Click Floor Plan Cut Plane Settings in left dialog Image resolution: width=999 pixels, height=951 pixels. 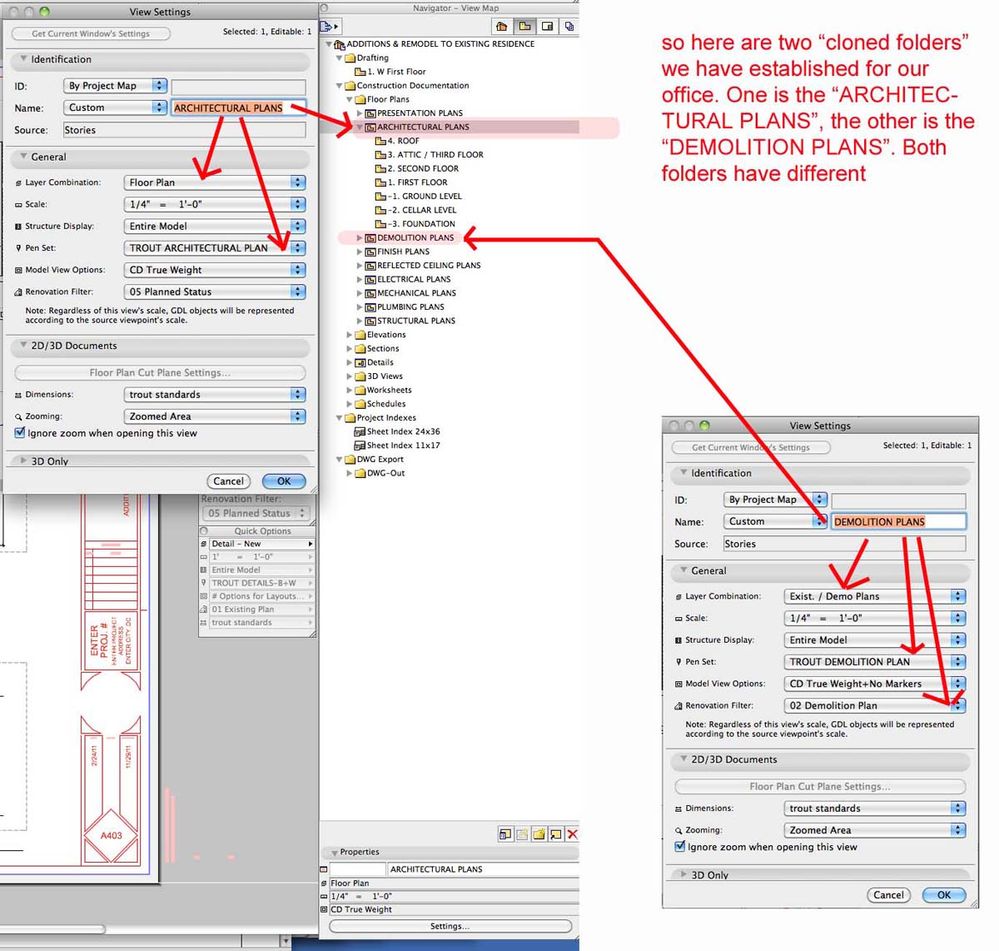160,373
